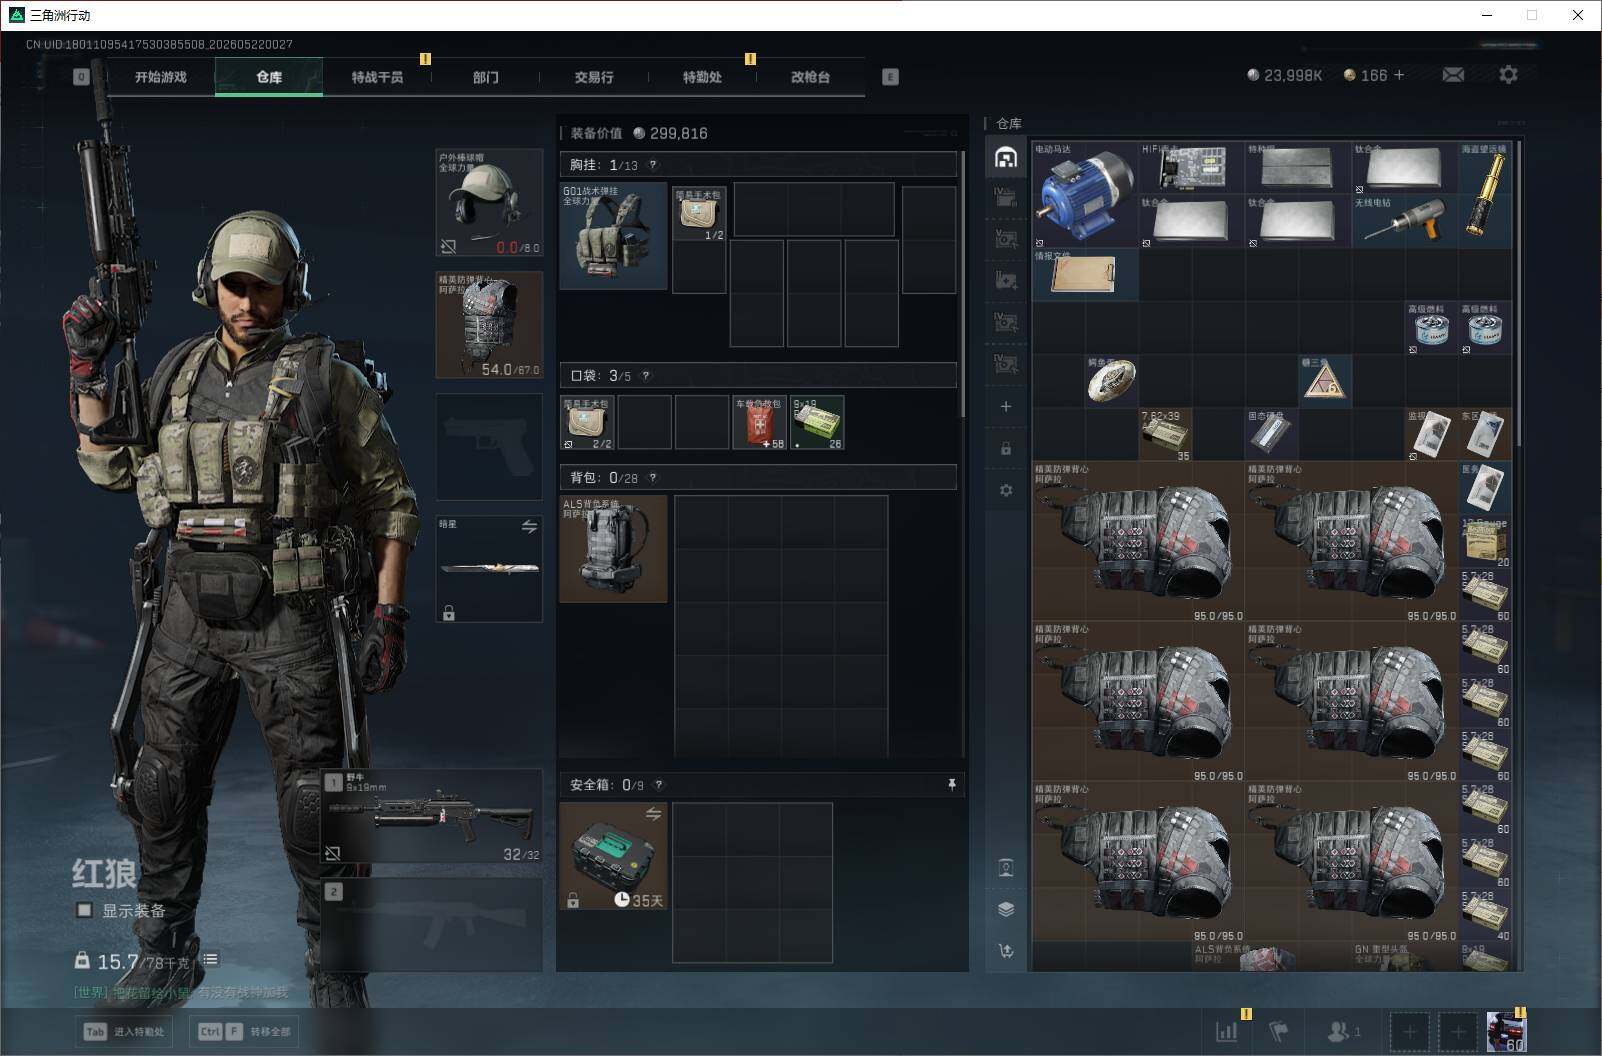1602x1056 pixels.
Task: Select the equipped 精英防弹背心 54.0/67.0 armor
Action: [x=489, y=325]
